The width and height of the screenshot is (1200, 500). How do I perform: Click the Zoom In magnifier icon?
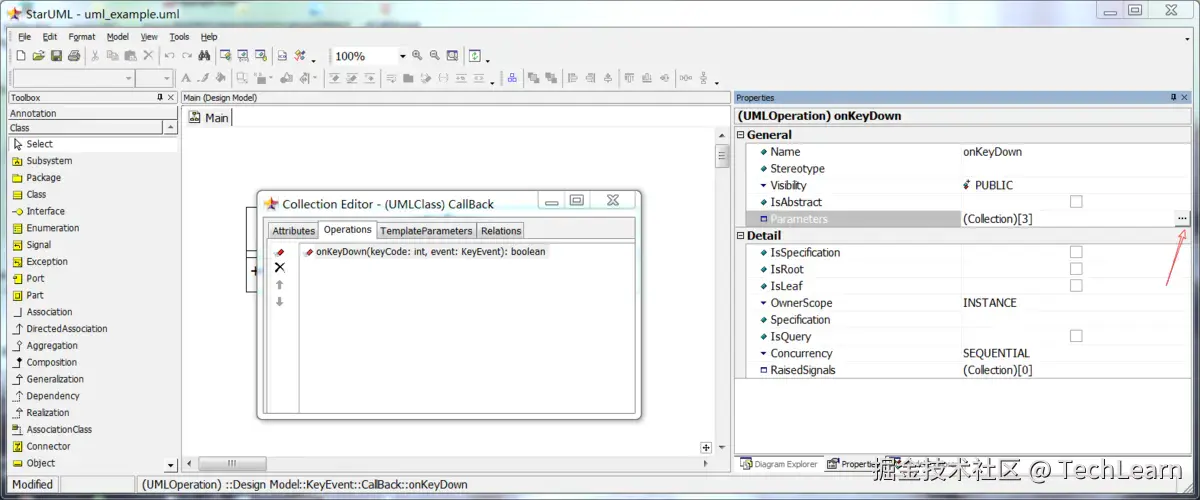(x=418, y=56)
